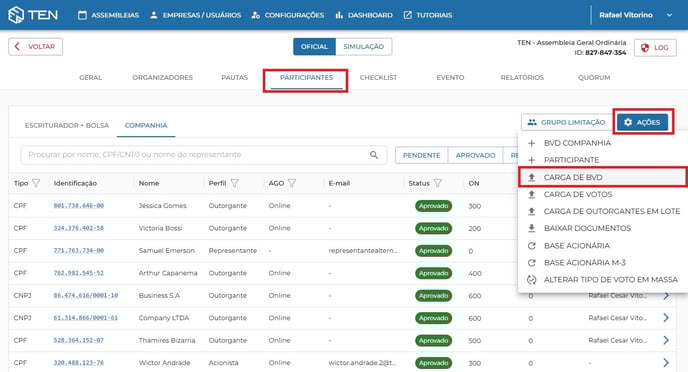This screenshot has width=688, height=372.
Task: Switch to the Geral tab
Action: (90, 78)
